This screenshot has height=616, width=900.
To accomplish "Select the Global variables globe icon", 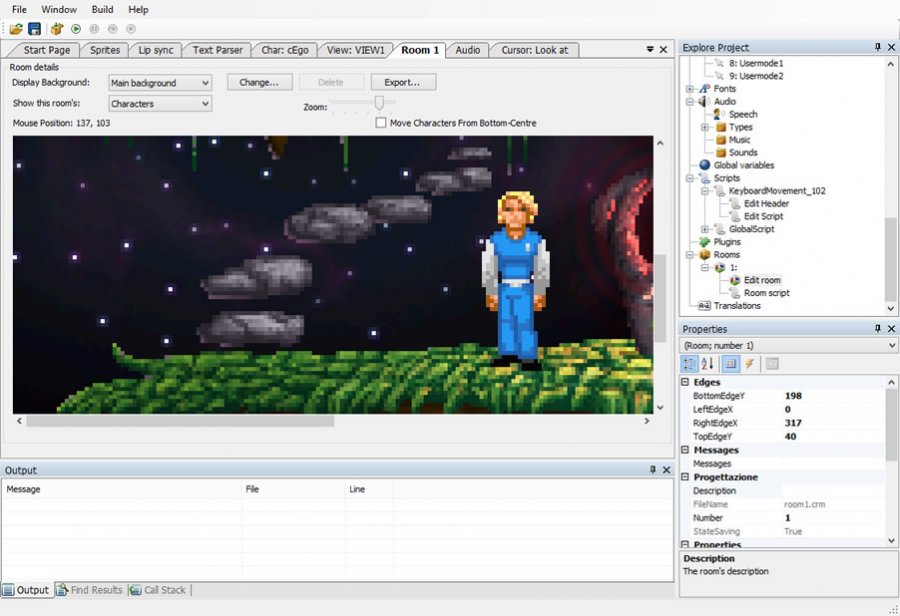I will point(705,165).
